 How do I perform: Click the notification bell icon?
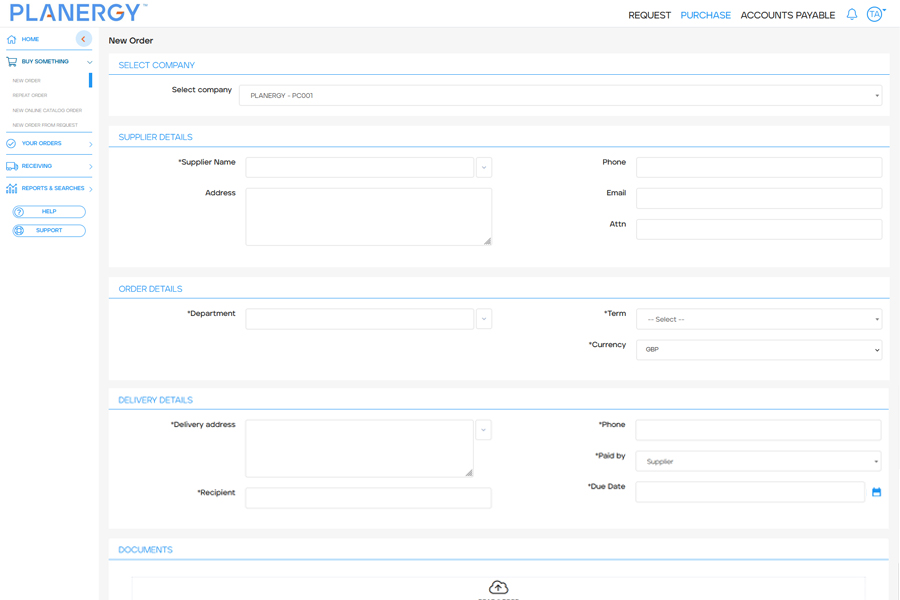851,15
